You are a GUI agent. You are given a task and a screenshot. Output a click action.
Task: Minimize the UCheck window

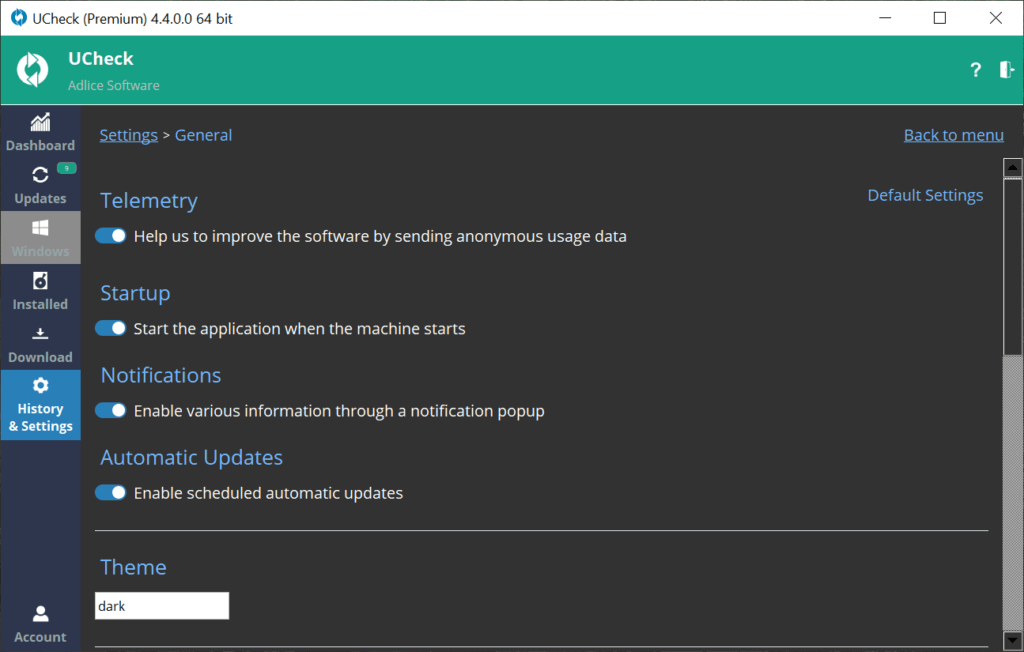[885, 18]
